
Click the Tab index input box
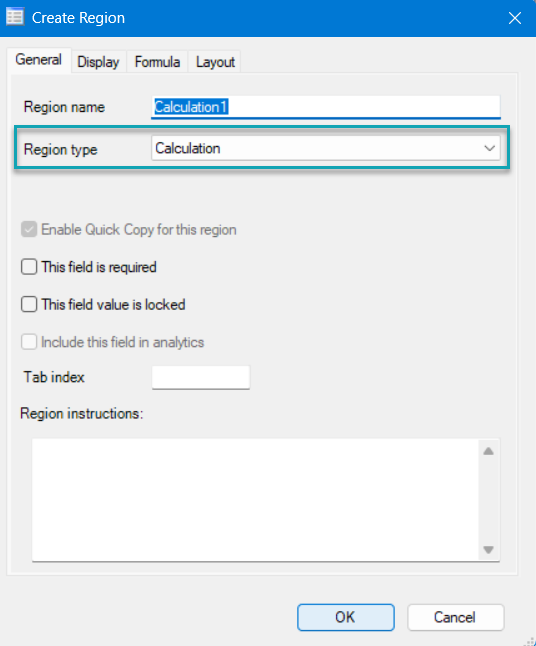pyautogui.click(x=201, y=377)
